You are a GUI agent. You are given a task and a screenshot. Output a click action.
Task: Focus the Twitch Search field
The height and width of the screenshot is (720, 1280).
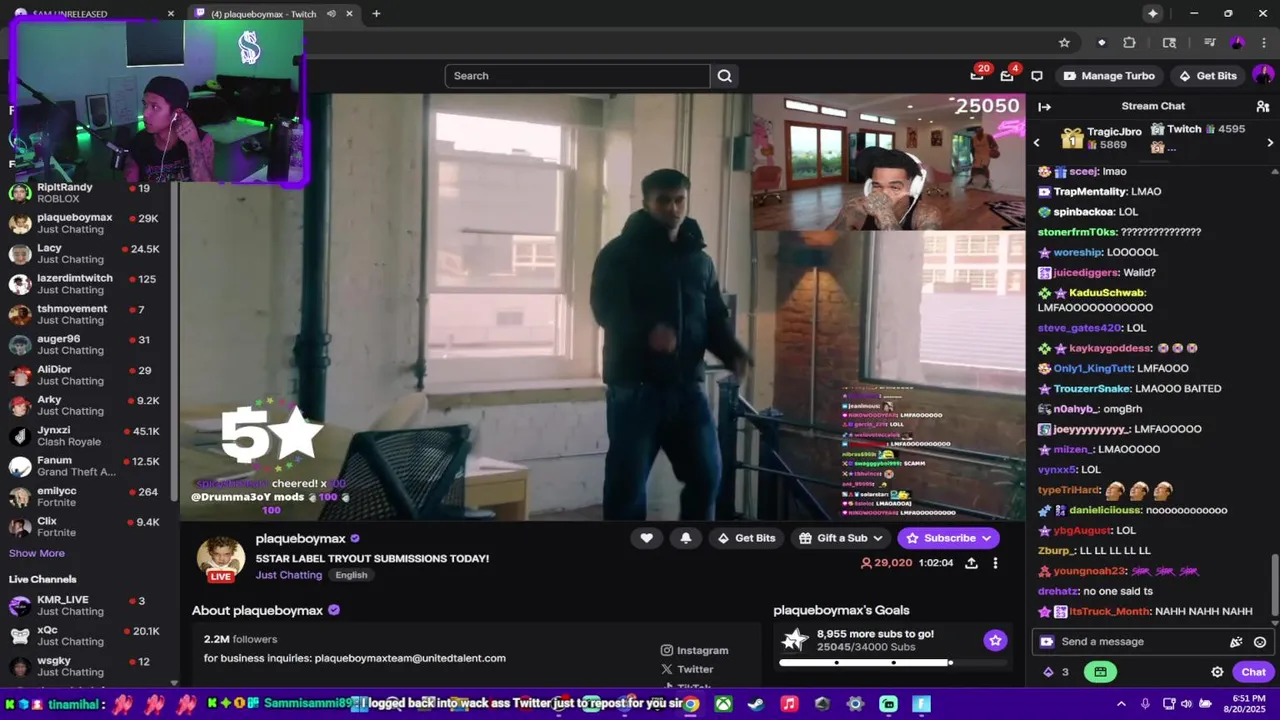coord(578,76)
